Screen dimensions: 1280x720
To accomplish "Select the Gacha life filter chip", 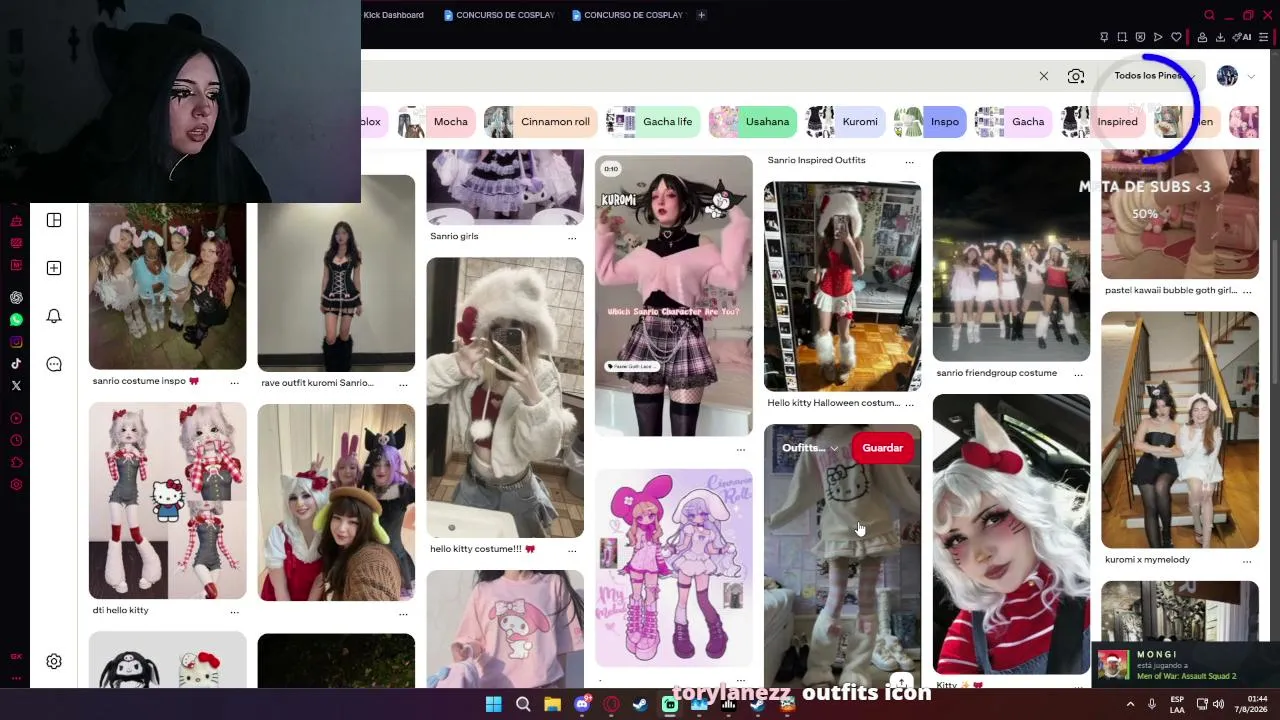I will 653,122.
